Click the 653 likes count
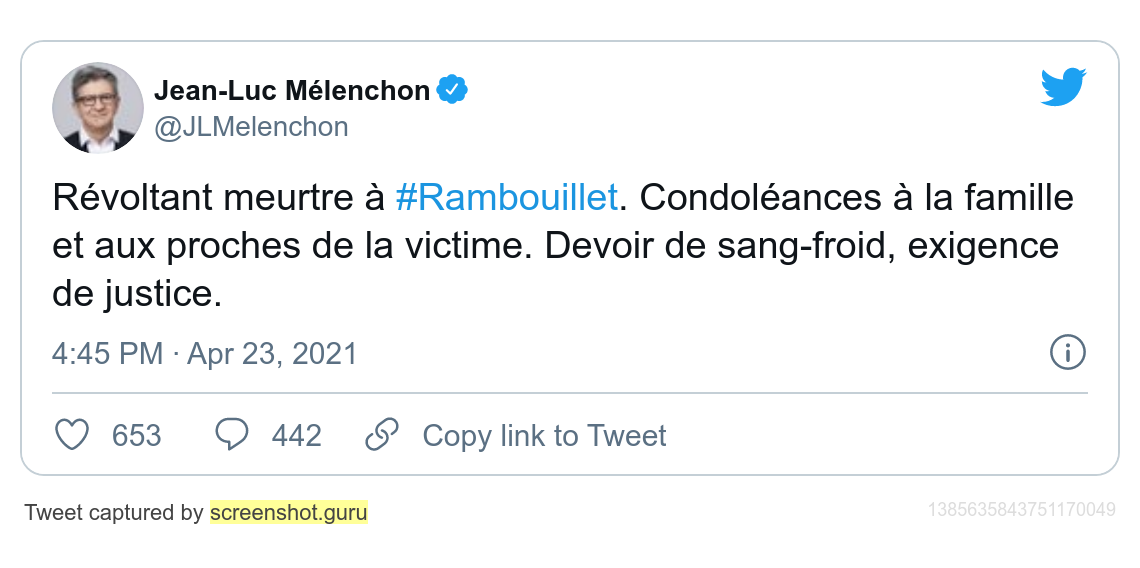Image resolution: width=1140 pixels, height=568 pixels. [136, 436]
